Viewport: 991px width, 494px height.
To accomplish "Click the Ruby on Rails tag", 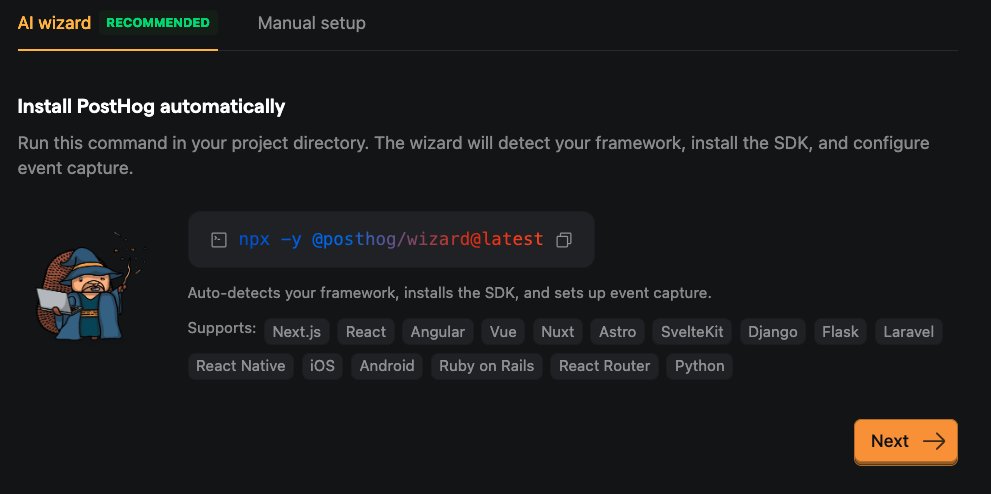I will point(487,366).
